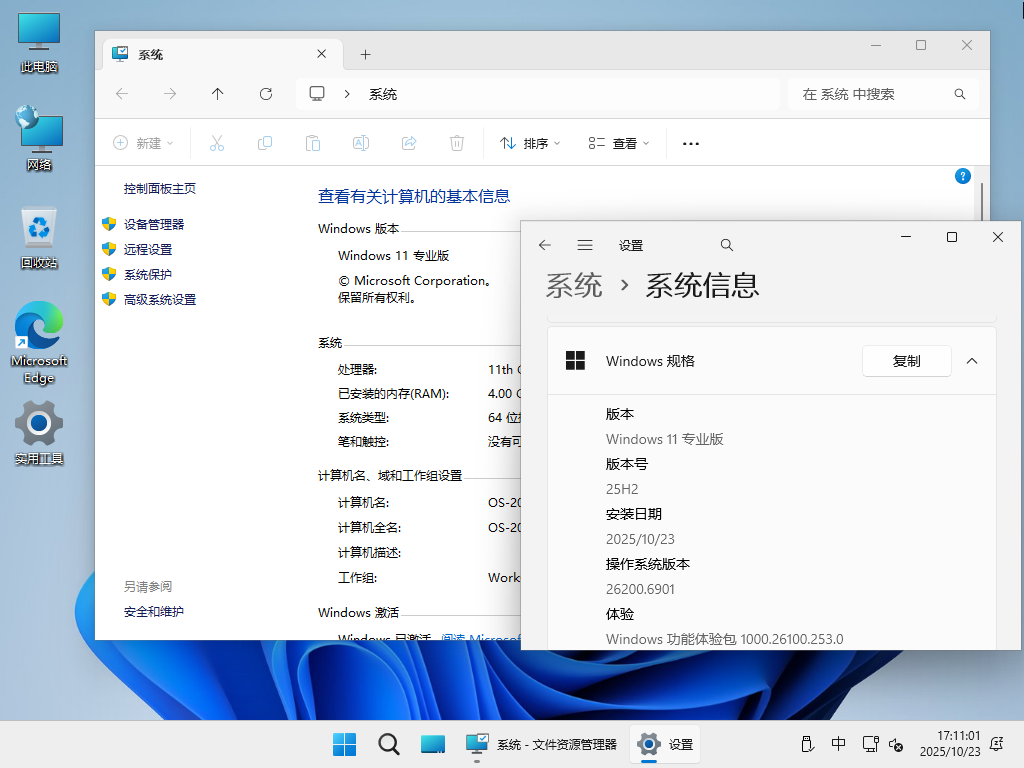Open the Settings navigation hamburger menu
Viewport: 1024px width, 768px height.
[x=585, y=244]
